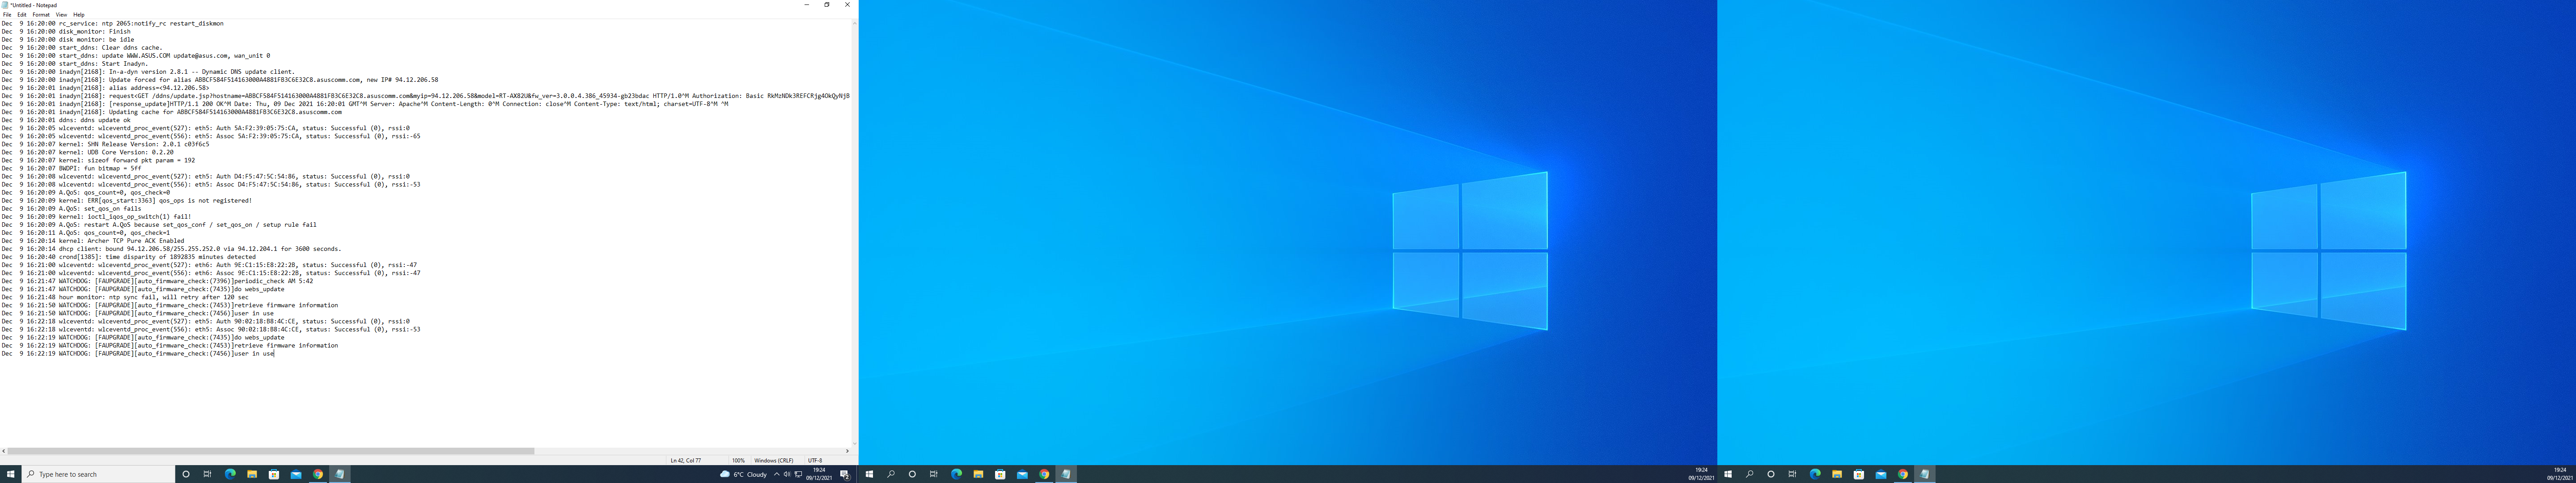Viewport: 2576px width, 483px height.
Task: Click the log line 'disk_monitor: Finish'
Action: pos(66,31)
